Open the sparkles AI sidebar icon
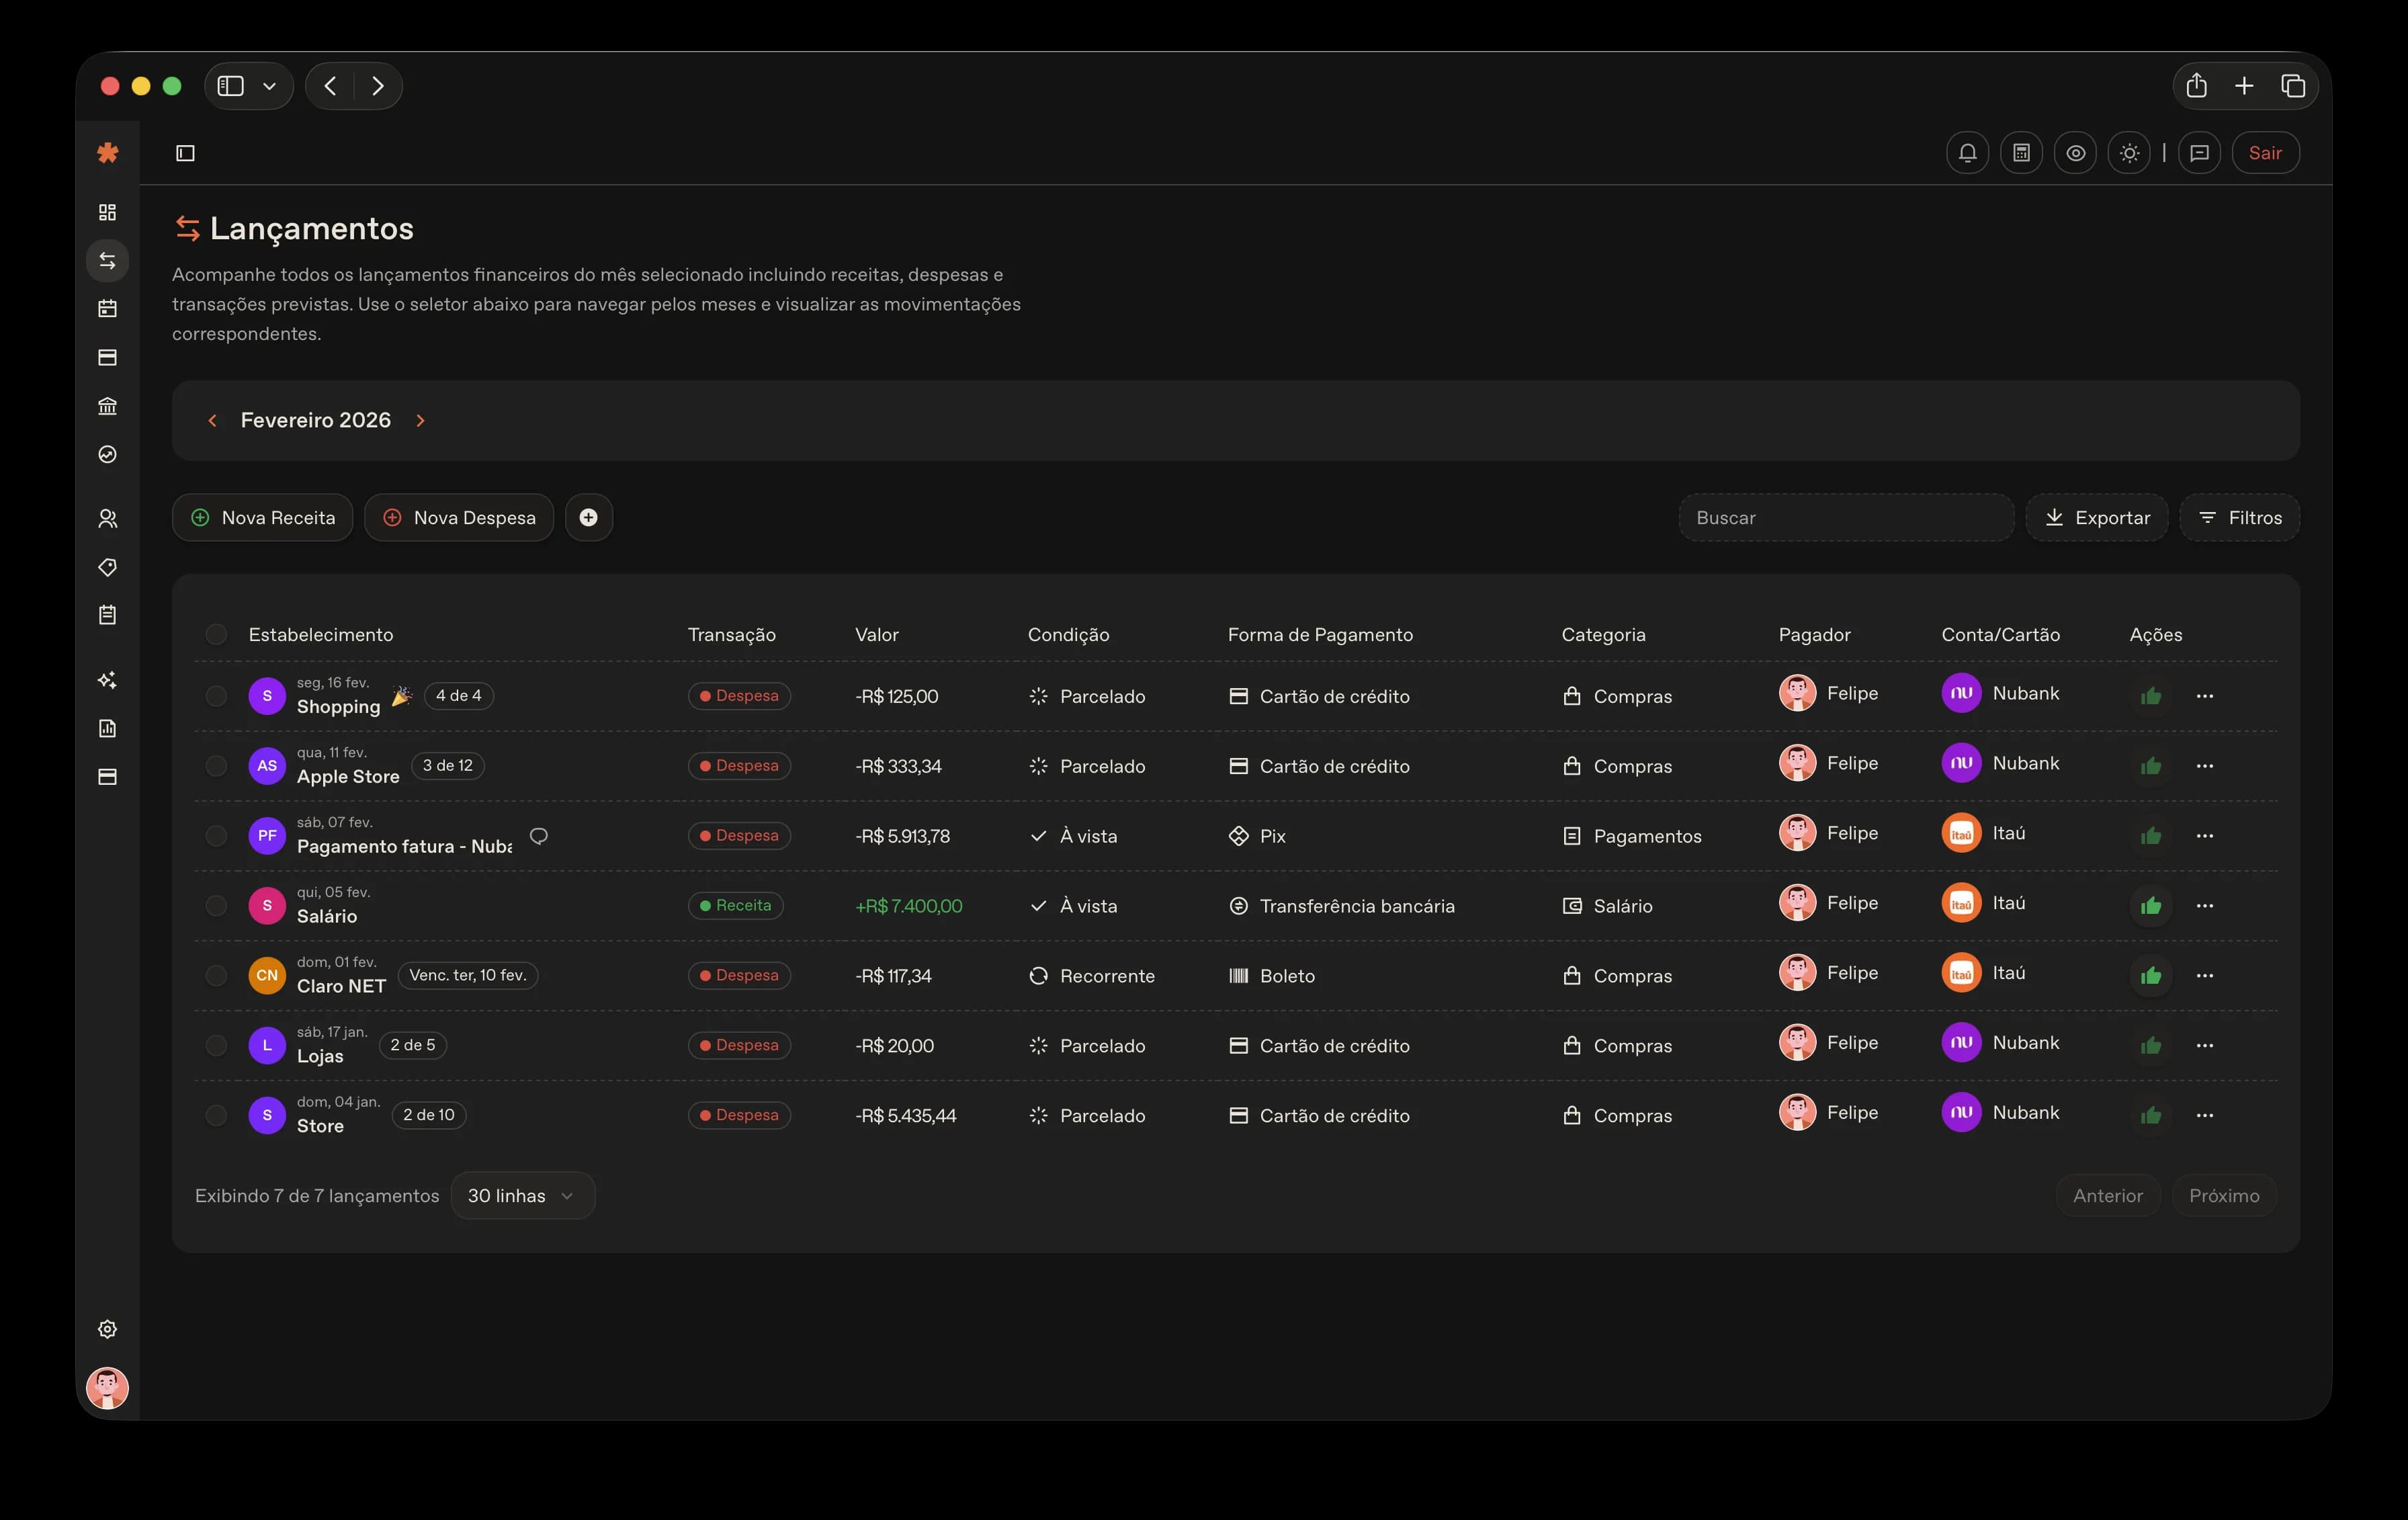This screenshot has width=2408, height=1520. click(108, 680)
